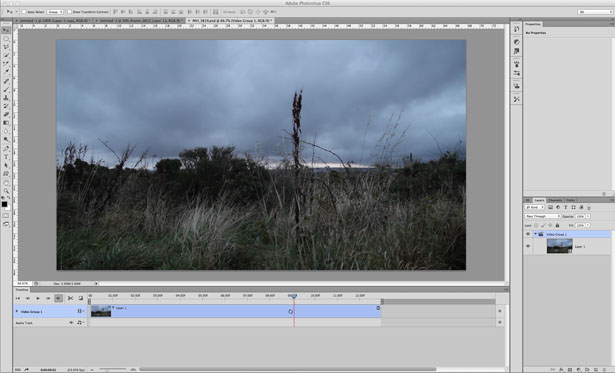The image size is (615, 373).
Task: Go to first frame in Timeline
Action: coord(17,298)
